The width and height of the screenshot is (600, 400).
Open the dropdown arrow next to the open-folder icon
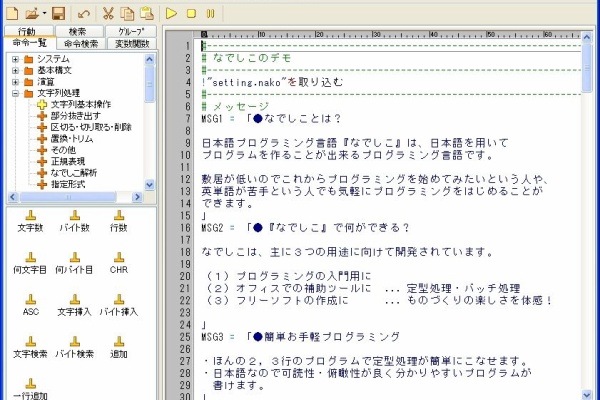44,14
